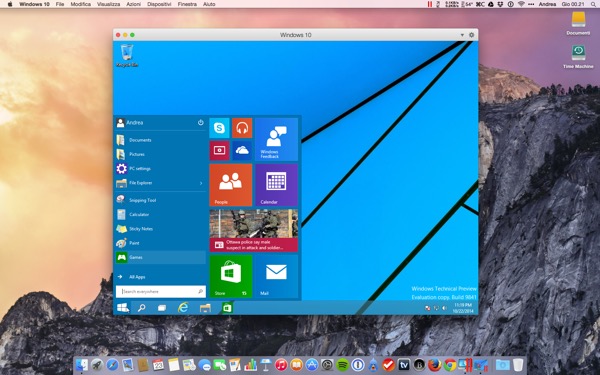Image resolution: width=600 pixels, height=375 pixels.
Task: Click the Internet Explorer taskbar icon
Action: point(183,308)
